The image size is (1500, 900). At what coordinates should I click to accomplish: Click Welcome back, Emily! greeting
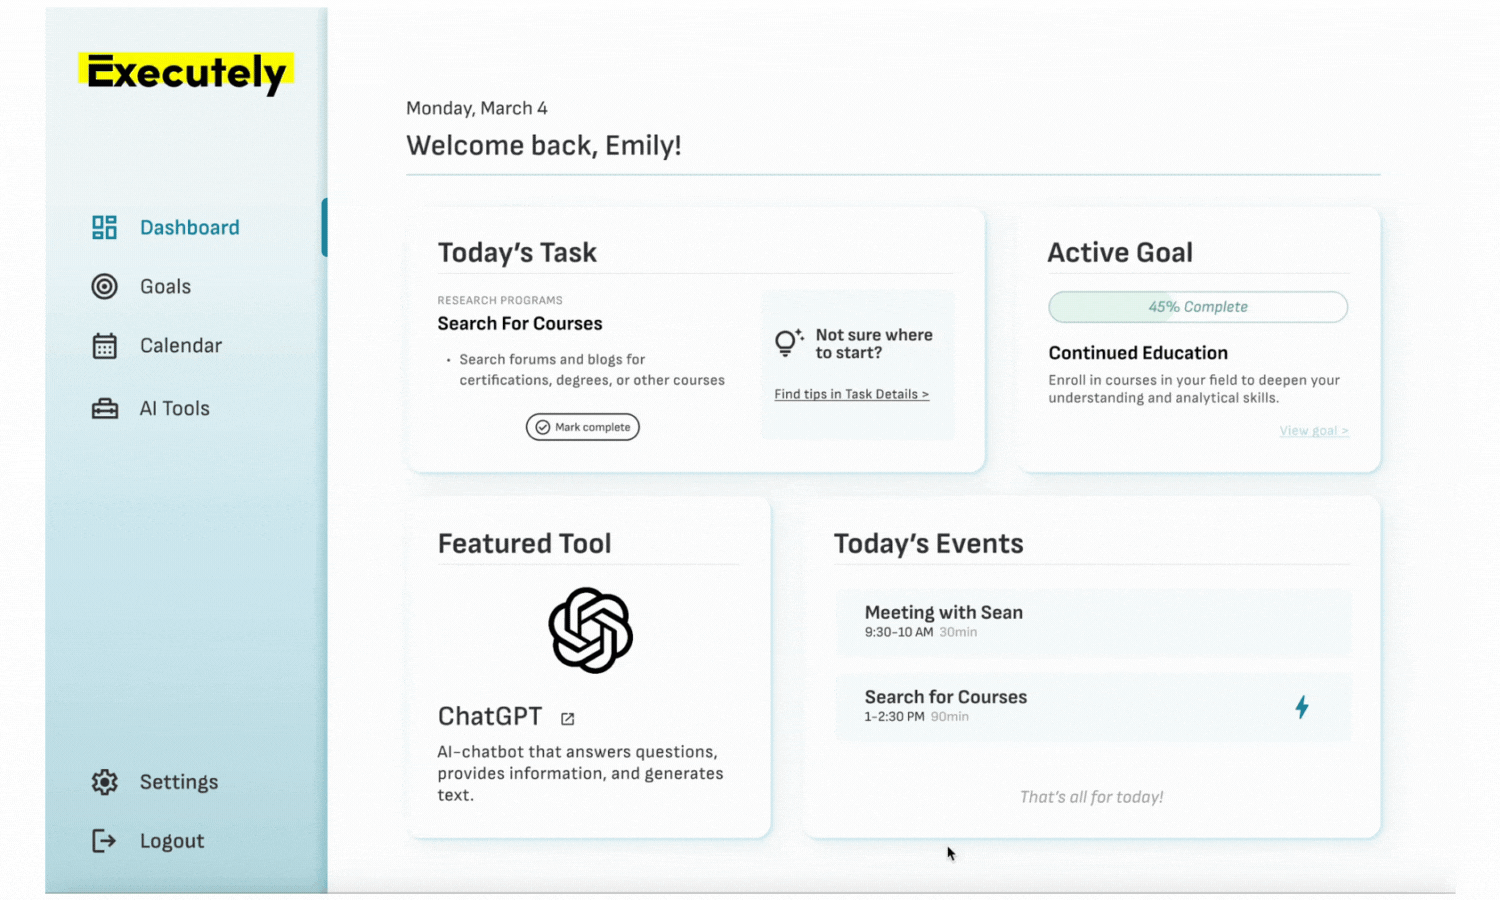[x=544, y=146]
